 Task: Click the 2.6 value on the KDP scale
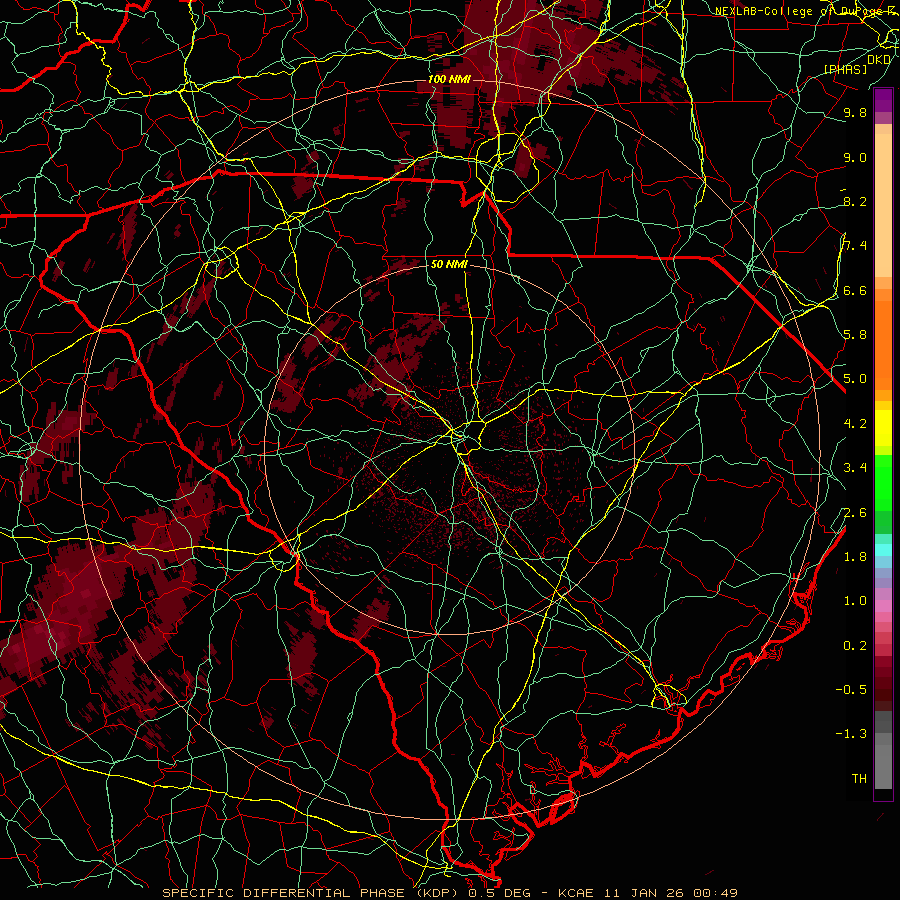click(855, 513)
